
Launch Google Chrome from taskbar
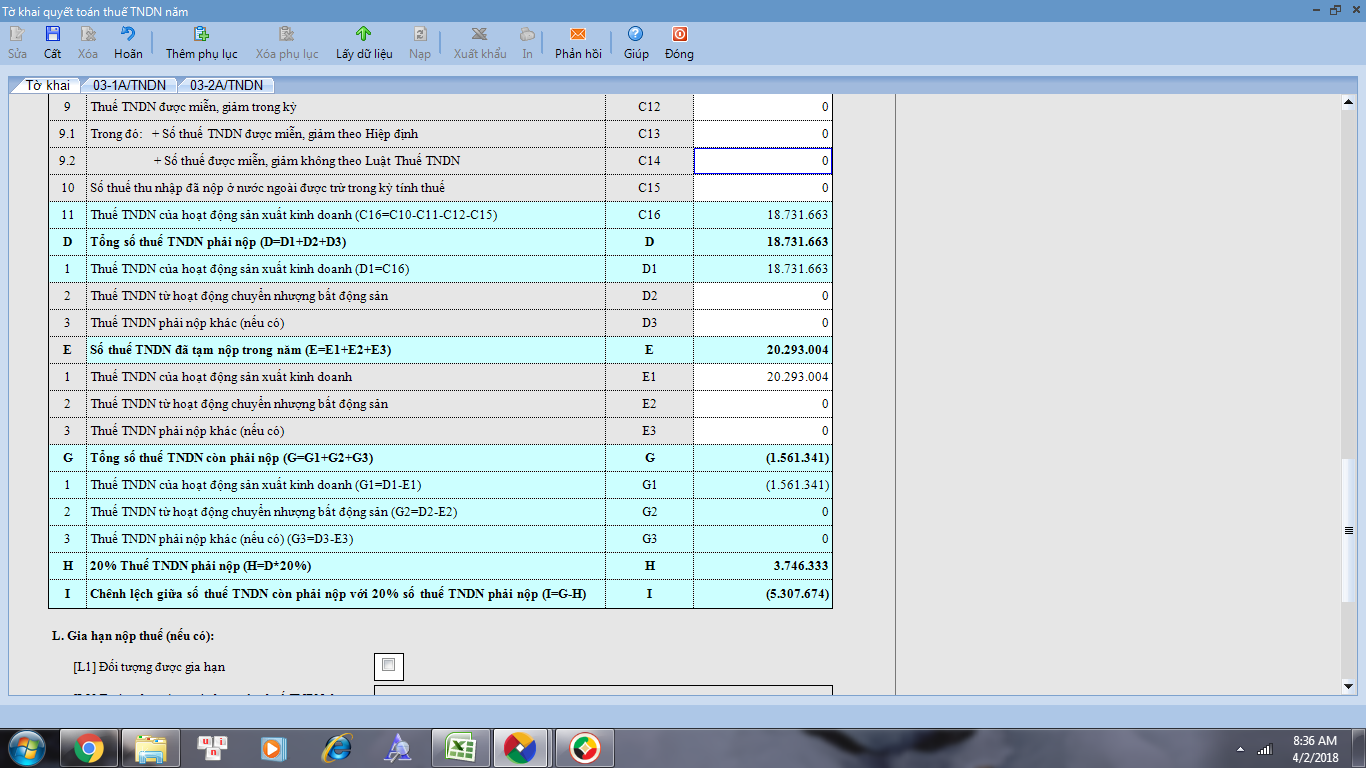[89, 747]
